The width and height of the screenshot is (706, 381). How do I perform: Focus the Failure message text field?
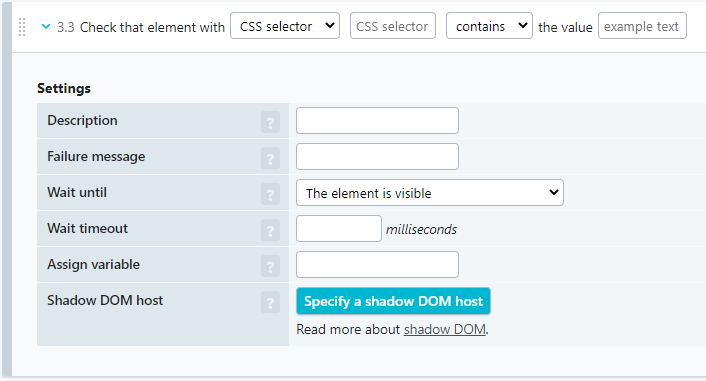point(377,156)
